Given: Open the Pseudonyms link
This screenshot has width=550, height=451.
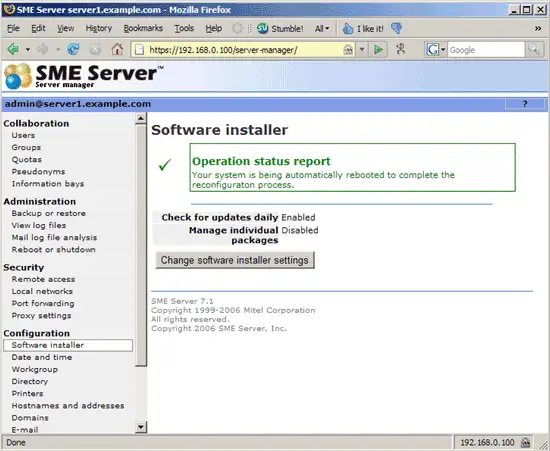Looking at the screenshot, I should [38, 171].
